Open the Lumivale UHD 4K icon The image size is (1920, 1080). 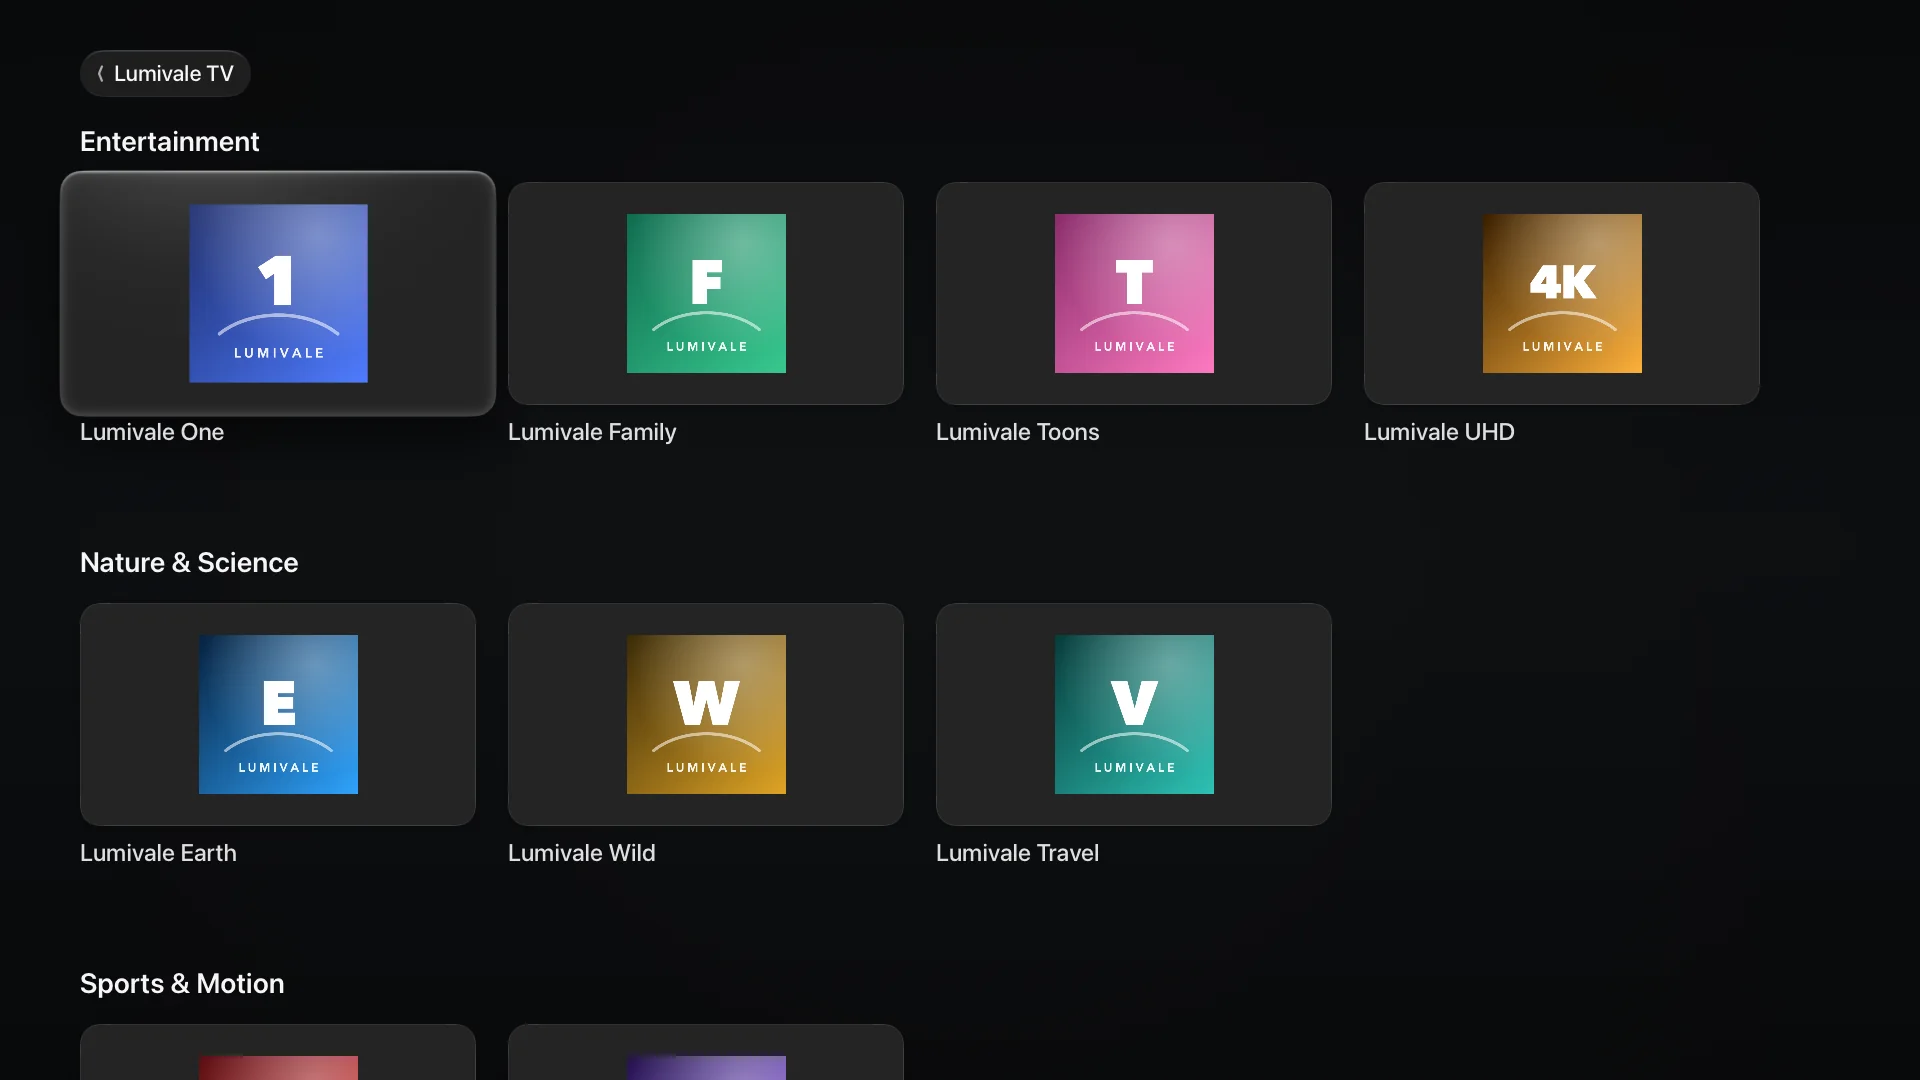(1562, 293)
